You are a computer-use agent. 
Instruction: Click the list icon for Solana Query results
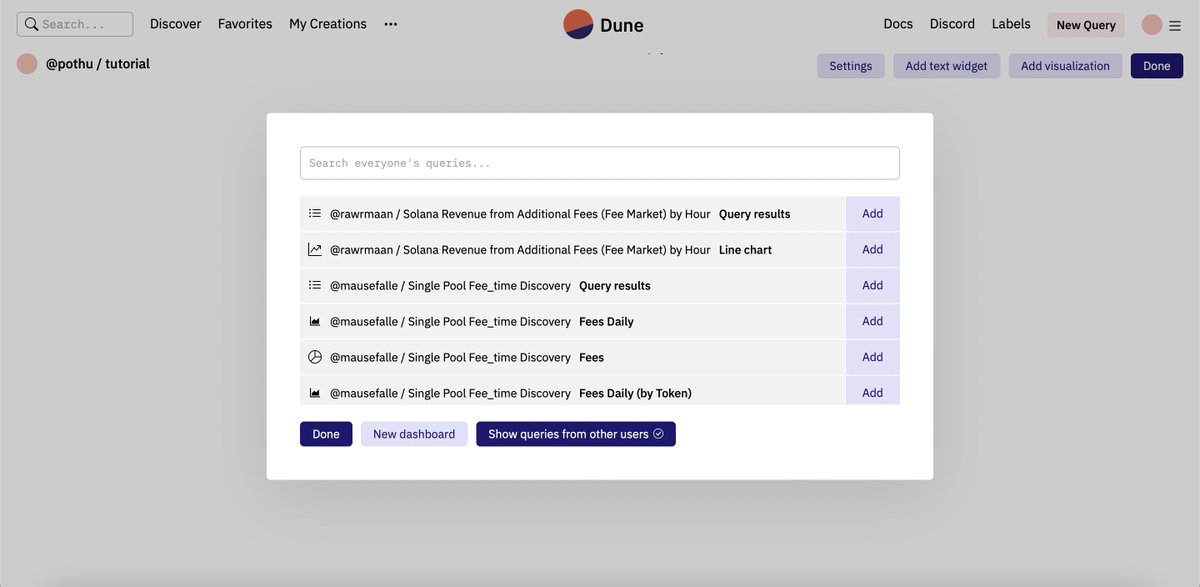[x=315, y=214]
